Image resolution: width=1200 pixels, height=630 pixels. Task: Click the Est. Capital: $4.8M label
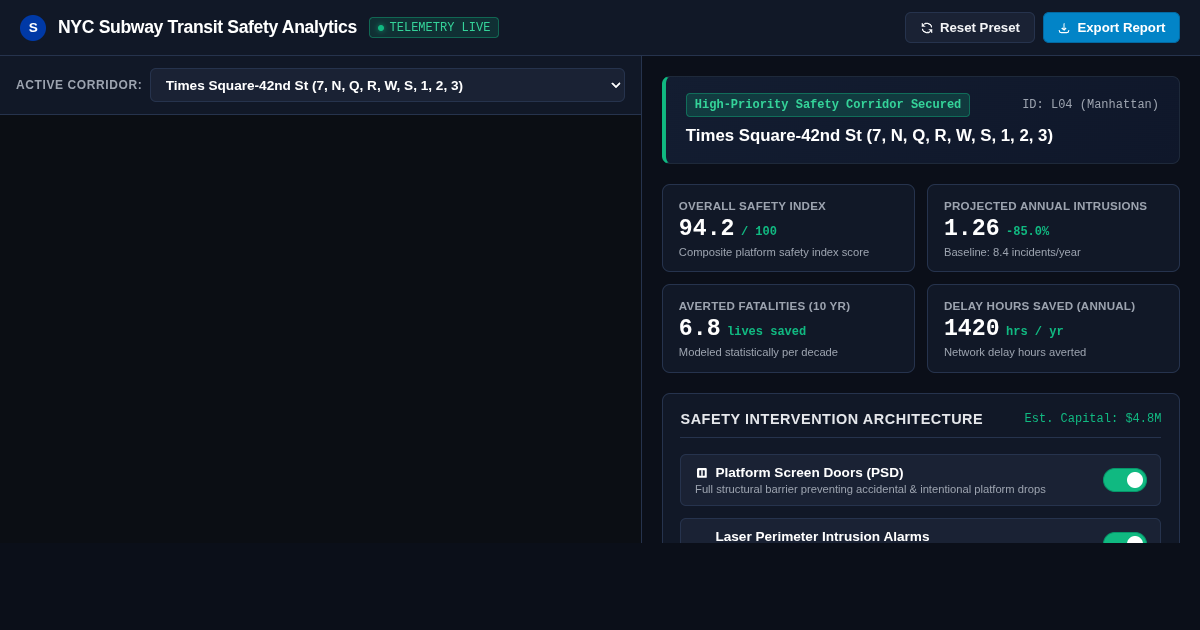coord(1093,419)
